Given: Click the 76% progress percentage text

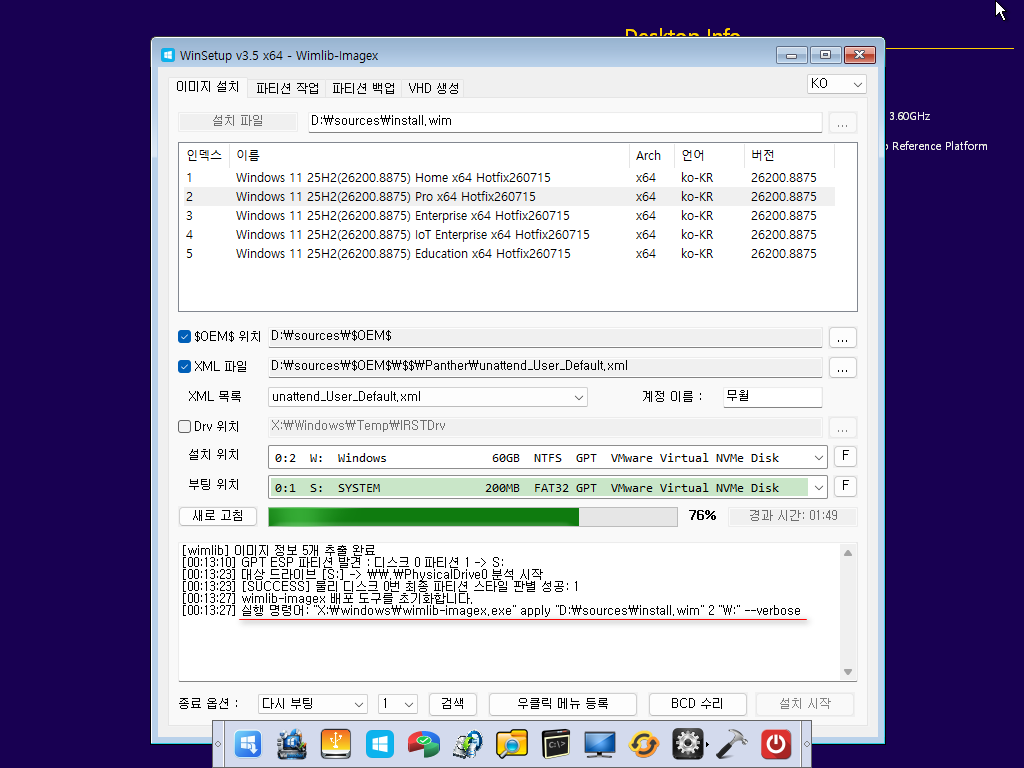Looking at the screenshot, I should [702, 516].
